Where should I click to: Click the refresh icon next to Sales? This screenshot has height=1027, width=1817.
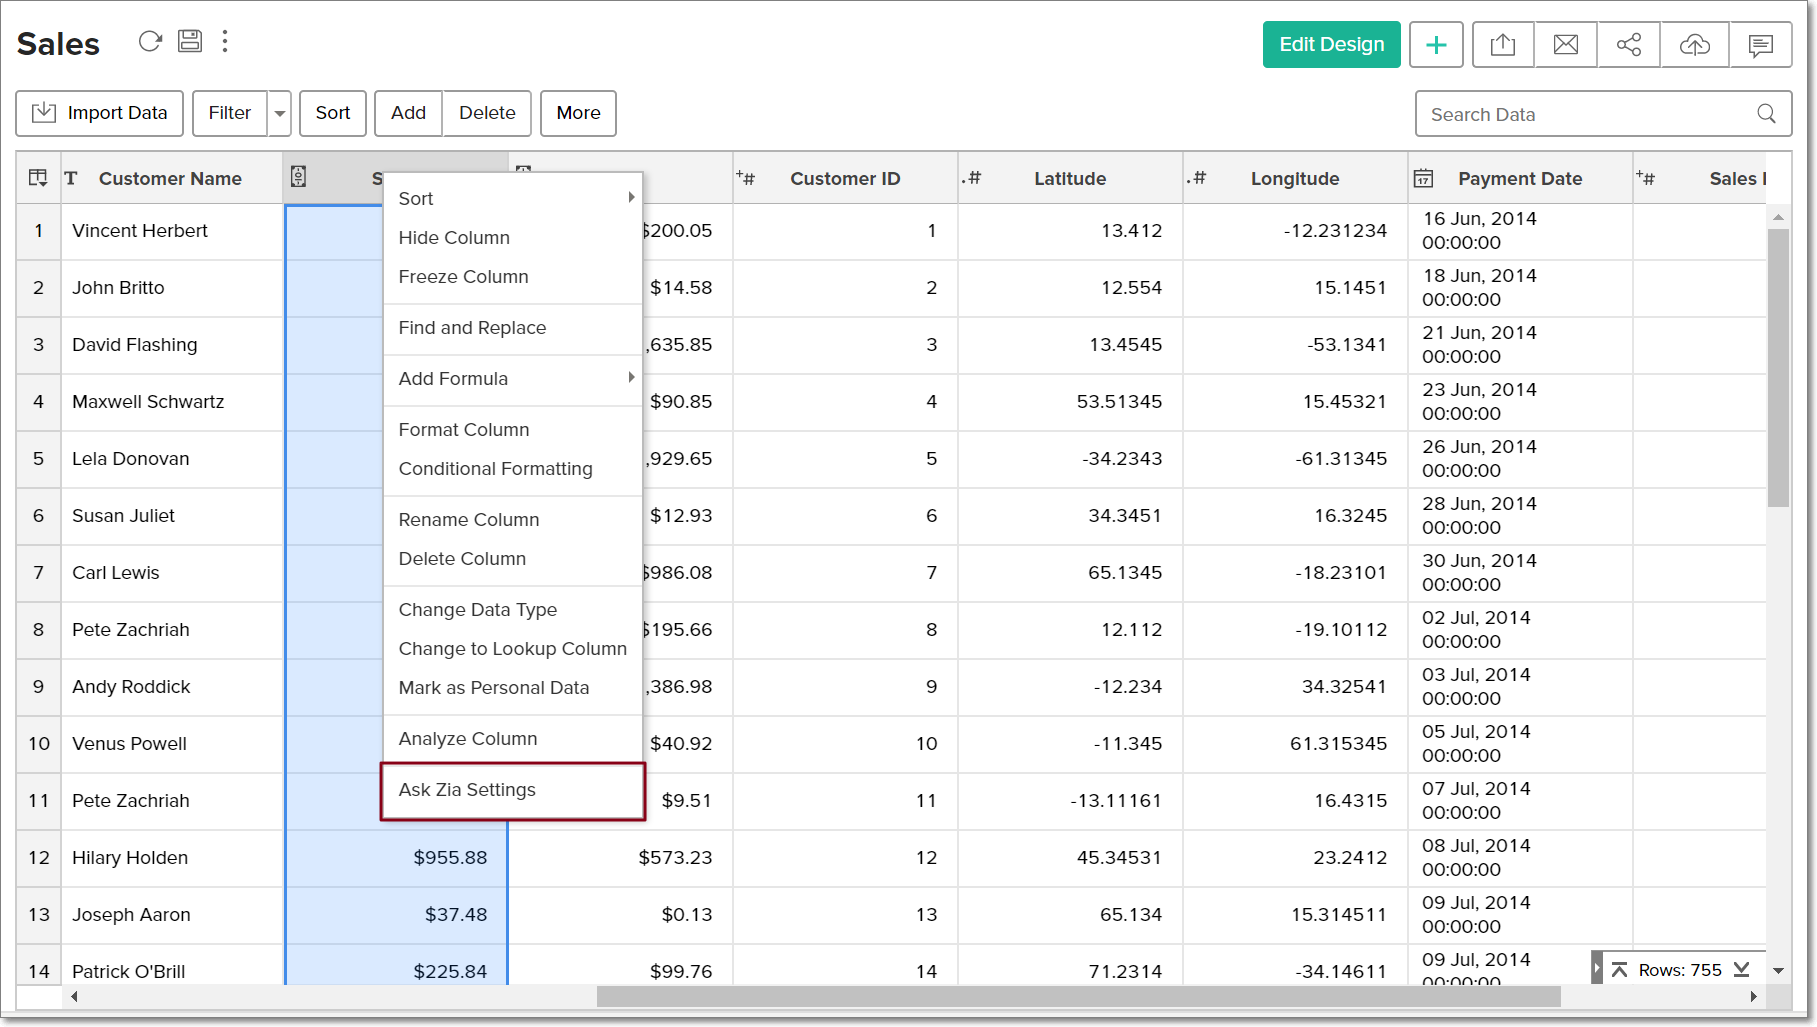(x=150, y=41)
